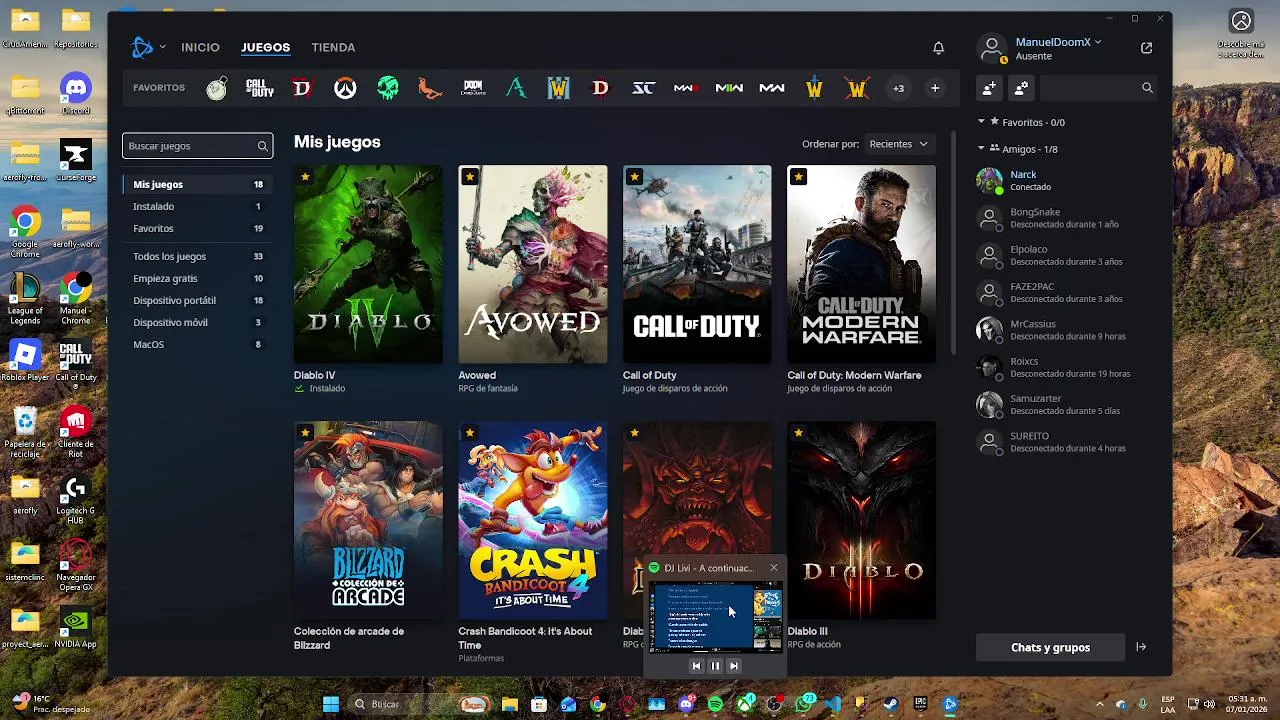Image resolution: width=1280 pixels, height=720 pixels.
Task: Click the Buscar juegos search field
Action: (197, 146)
